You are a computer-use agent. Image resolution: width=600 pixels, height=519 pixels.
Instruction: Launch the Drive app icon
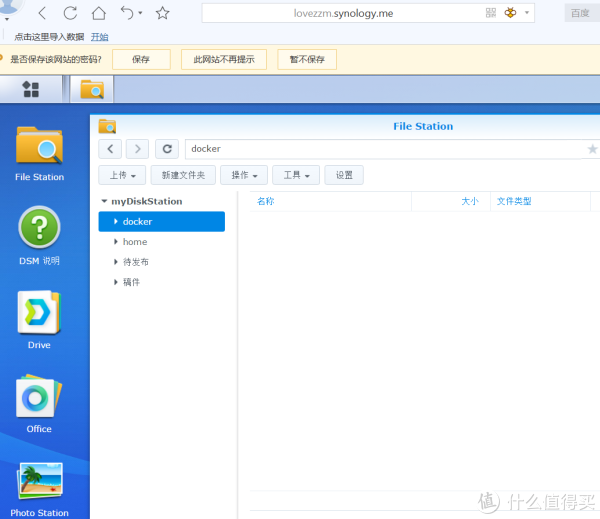pyautogui.click(x=39, y=317)
